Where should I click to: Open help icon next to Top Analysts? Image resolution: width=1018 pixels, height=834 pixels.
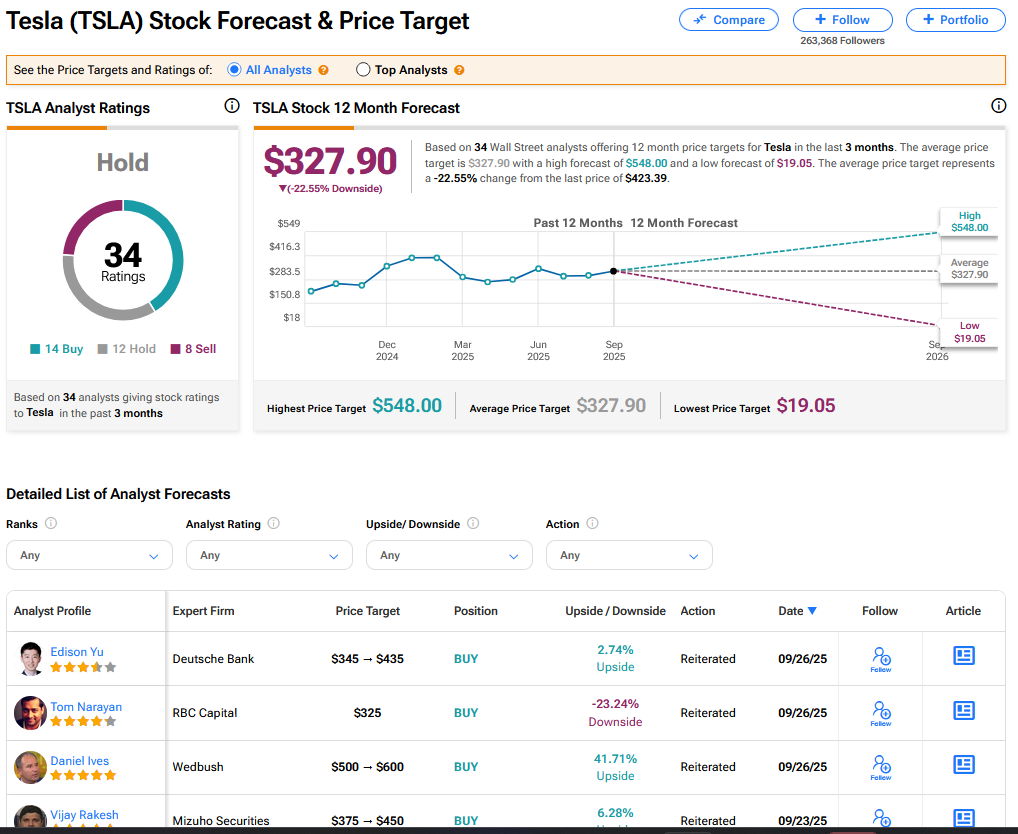click(x=459, y=70)
